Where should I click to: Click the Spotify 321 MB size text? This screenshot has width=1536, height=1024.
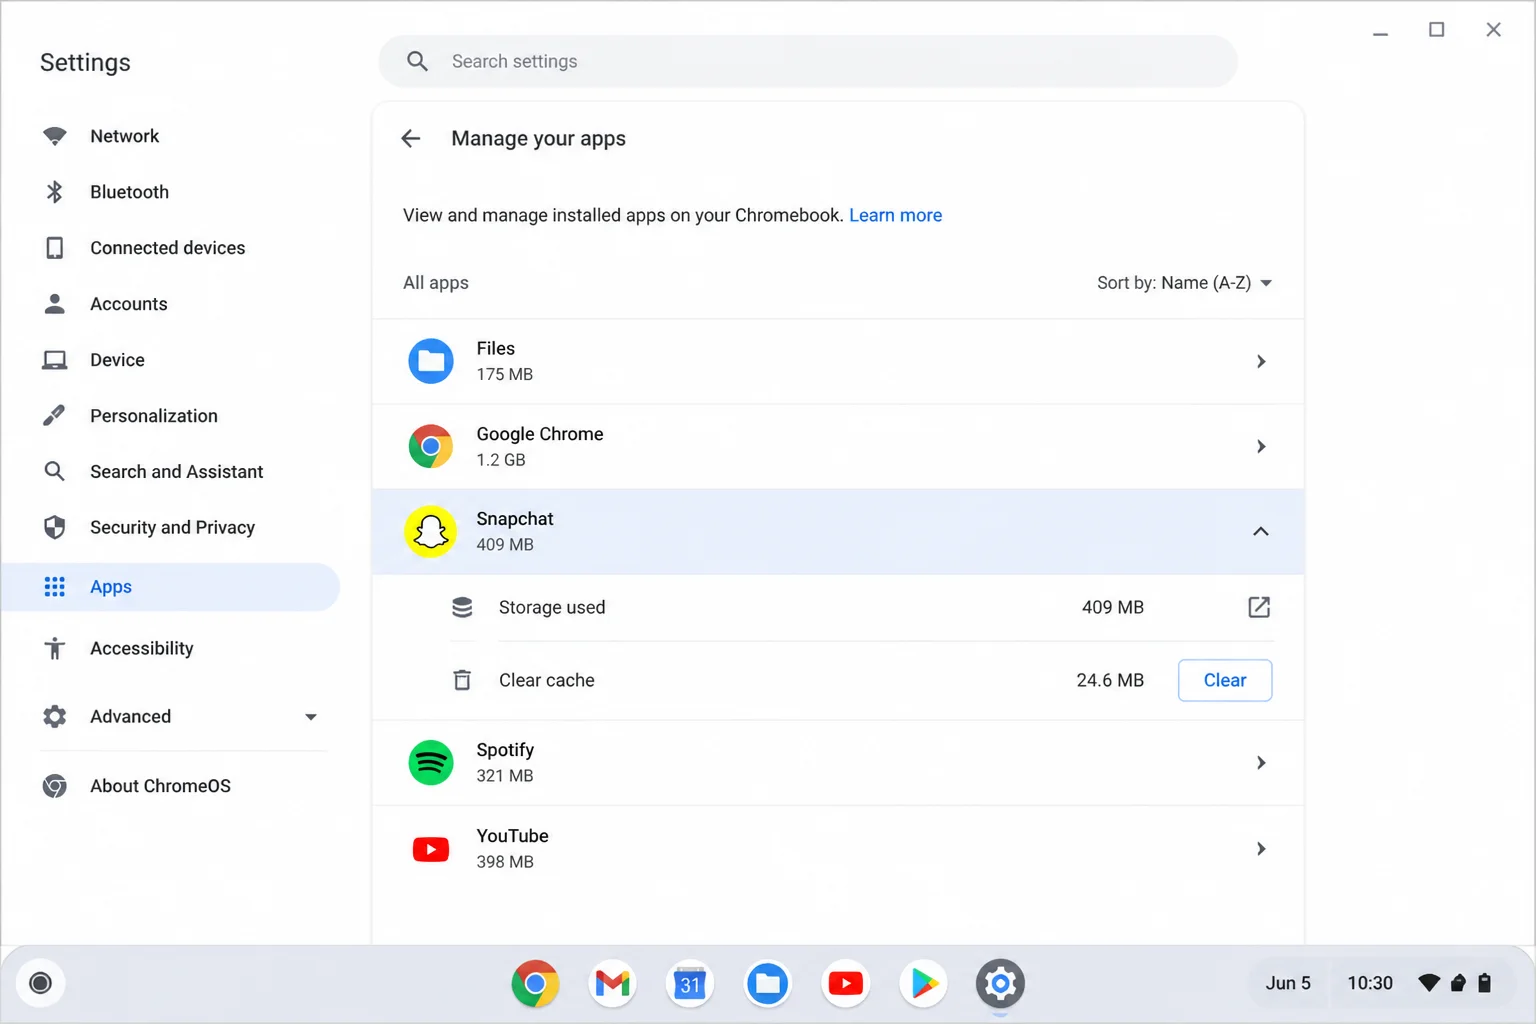tap(505, 776)
